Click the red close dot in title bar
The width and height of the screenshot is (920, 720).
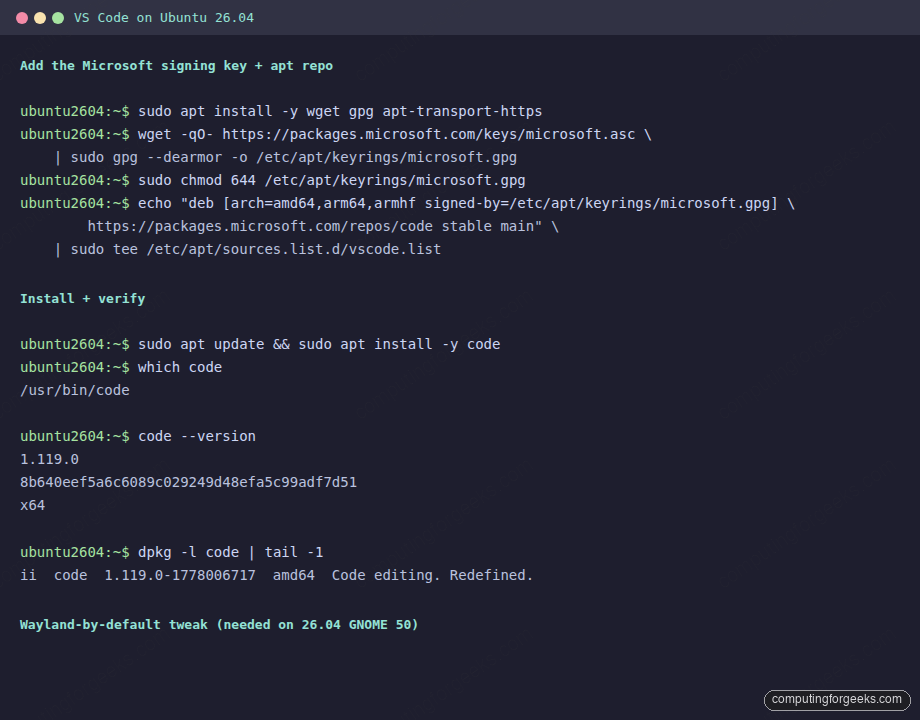click(x=22, y=18)
